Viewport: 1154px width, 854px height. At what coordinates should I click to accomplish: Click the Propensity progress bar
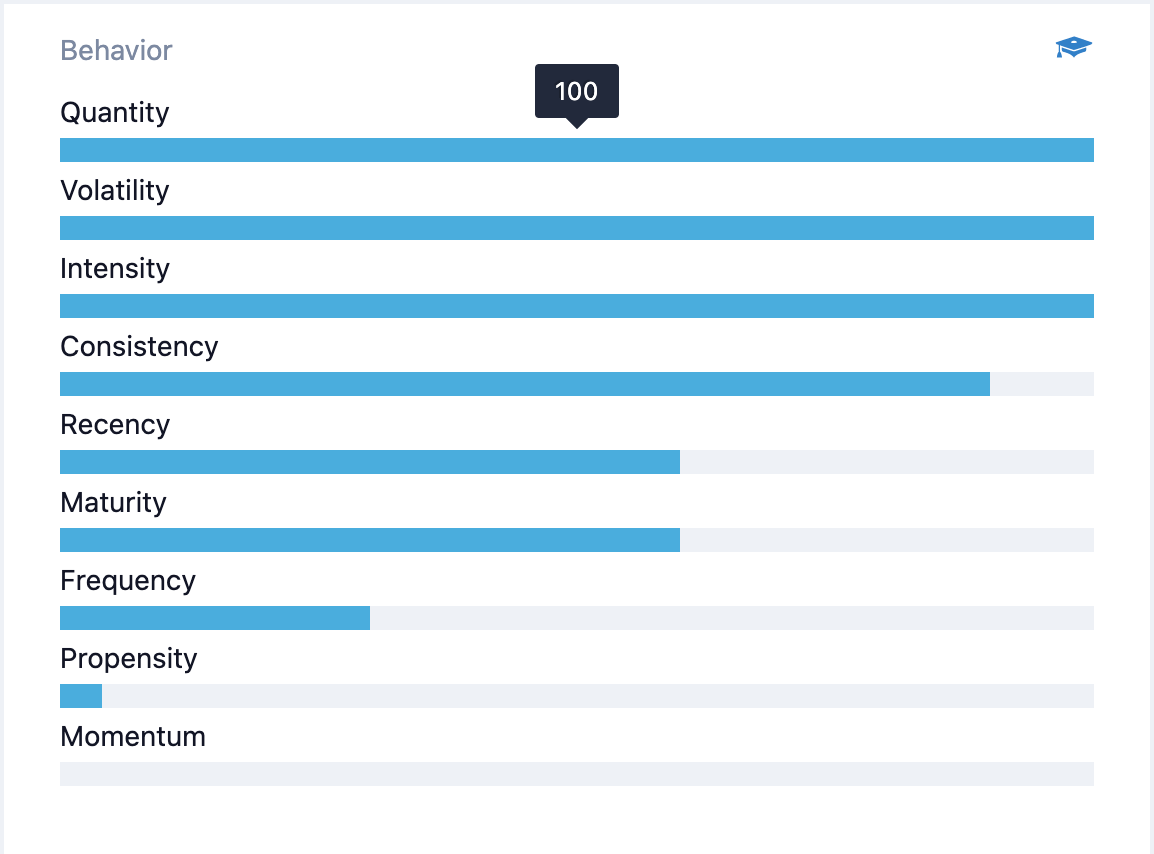click(577, 696)
